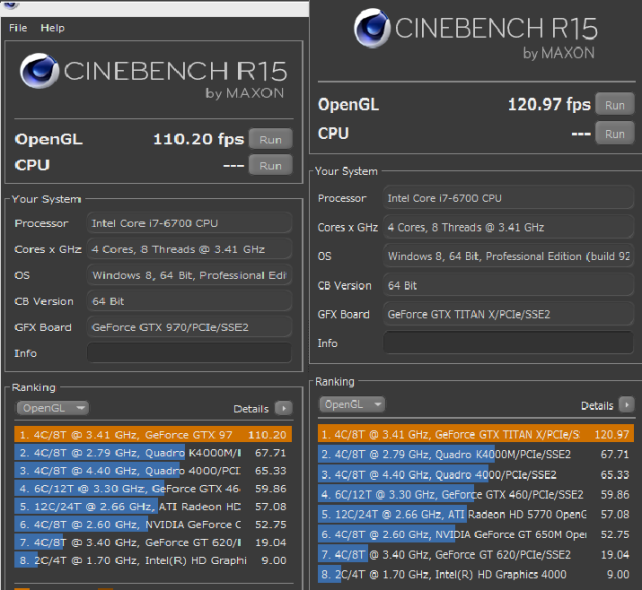Click the Cinebench sphere logo in the TITAN X window
Viewport: 642px width, 590px height.
pyautogui.click(x=373, y=30)
